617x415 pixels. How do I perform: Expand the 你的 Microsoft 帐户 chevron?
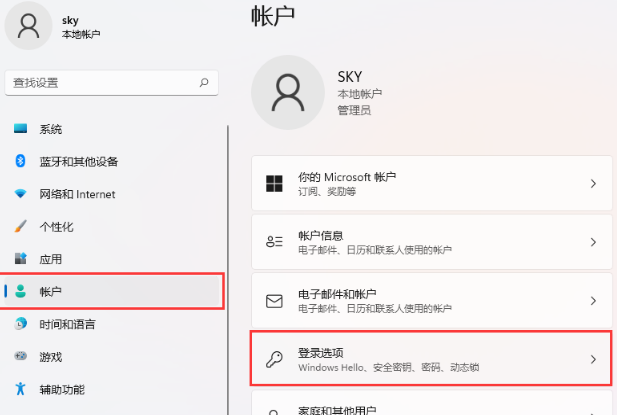click(593, 184)
